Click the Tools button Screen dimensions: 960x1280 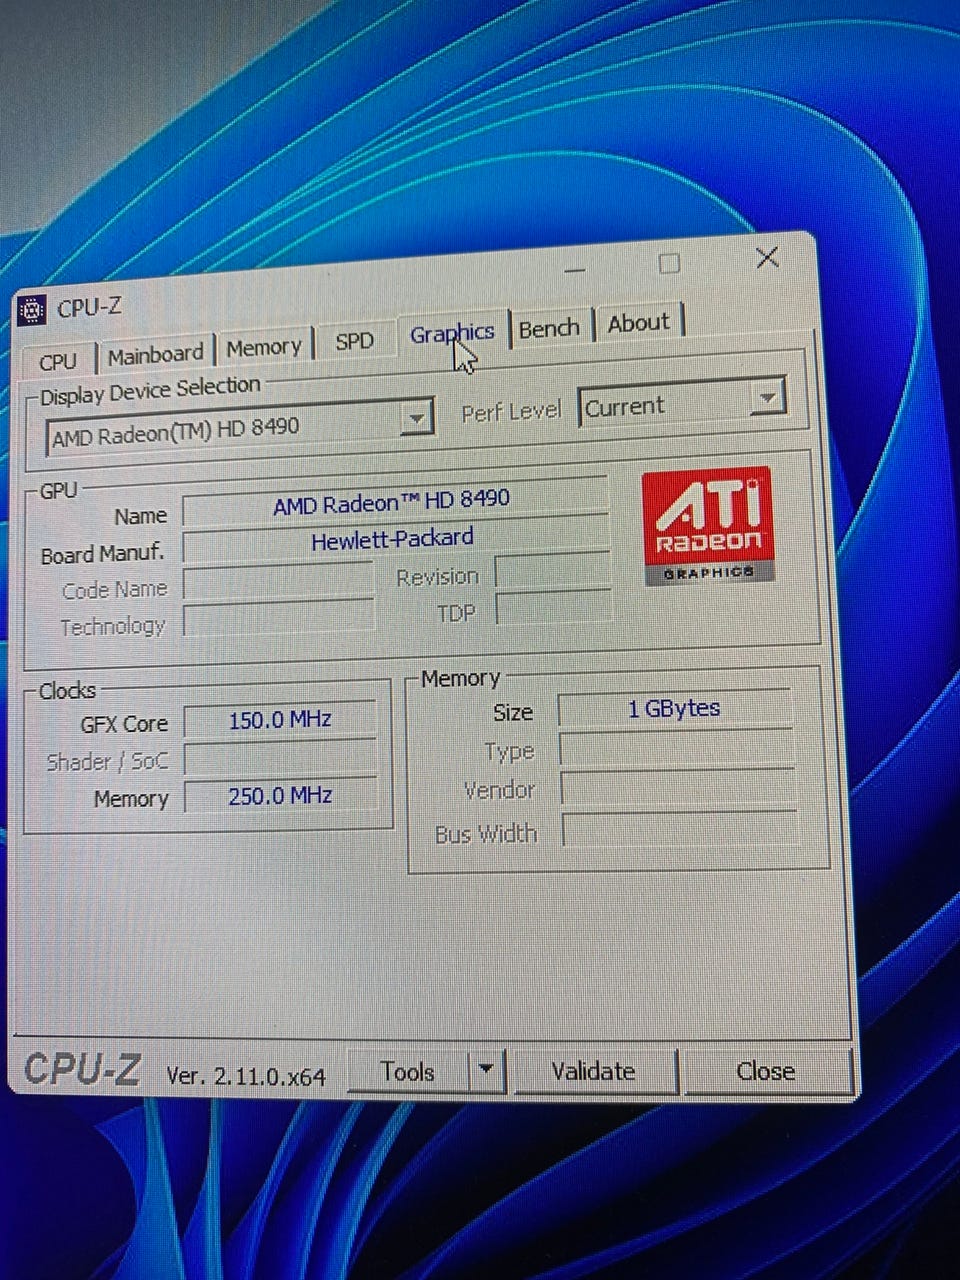pos(407,1072)
